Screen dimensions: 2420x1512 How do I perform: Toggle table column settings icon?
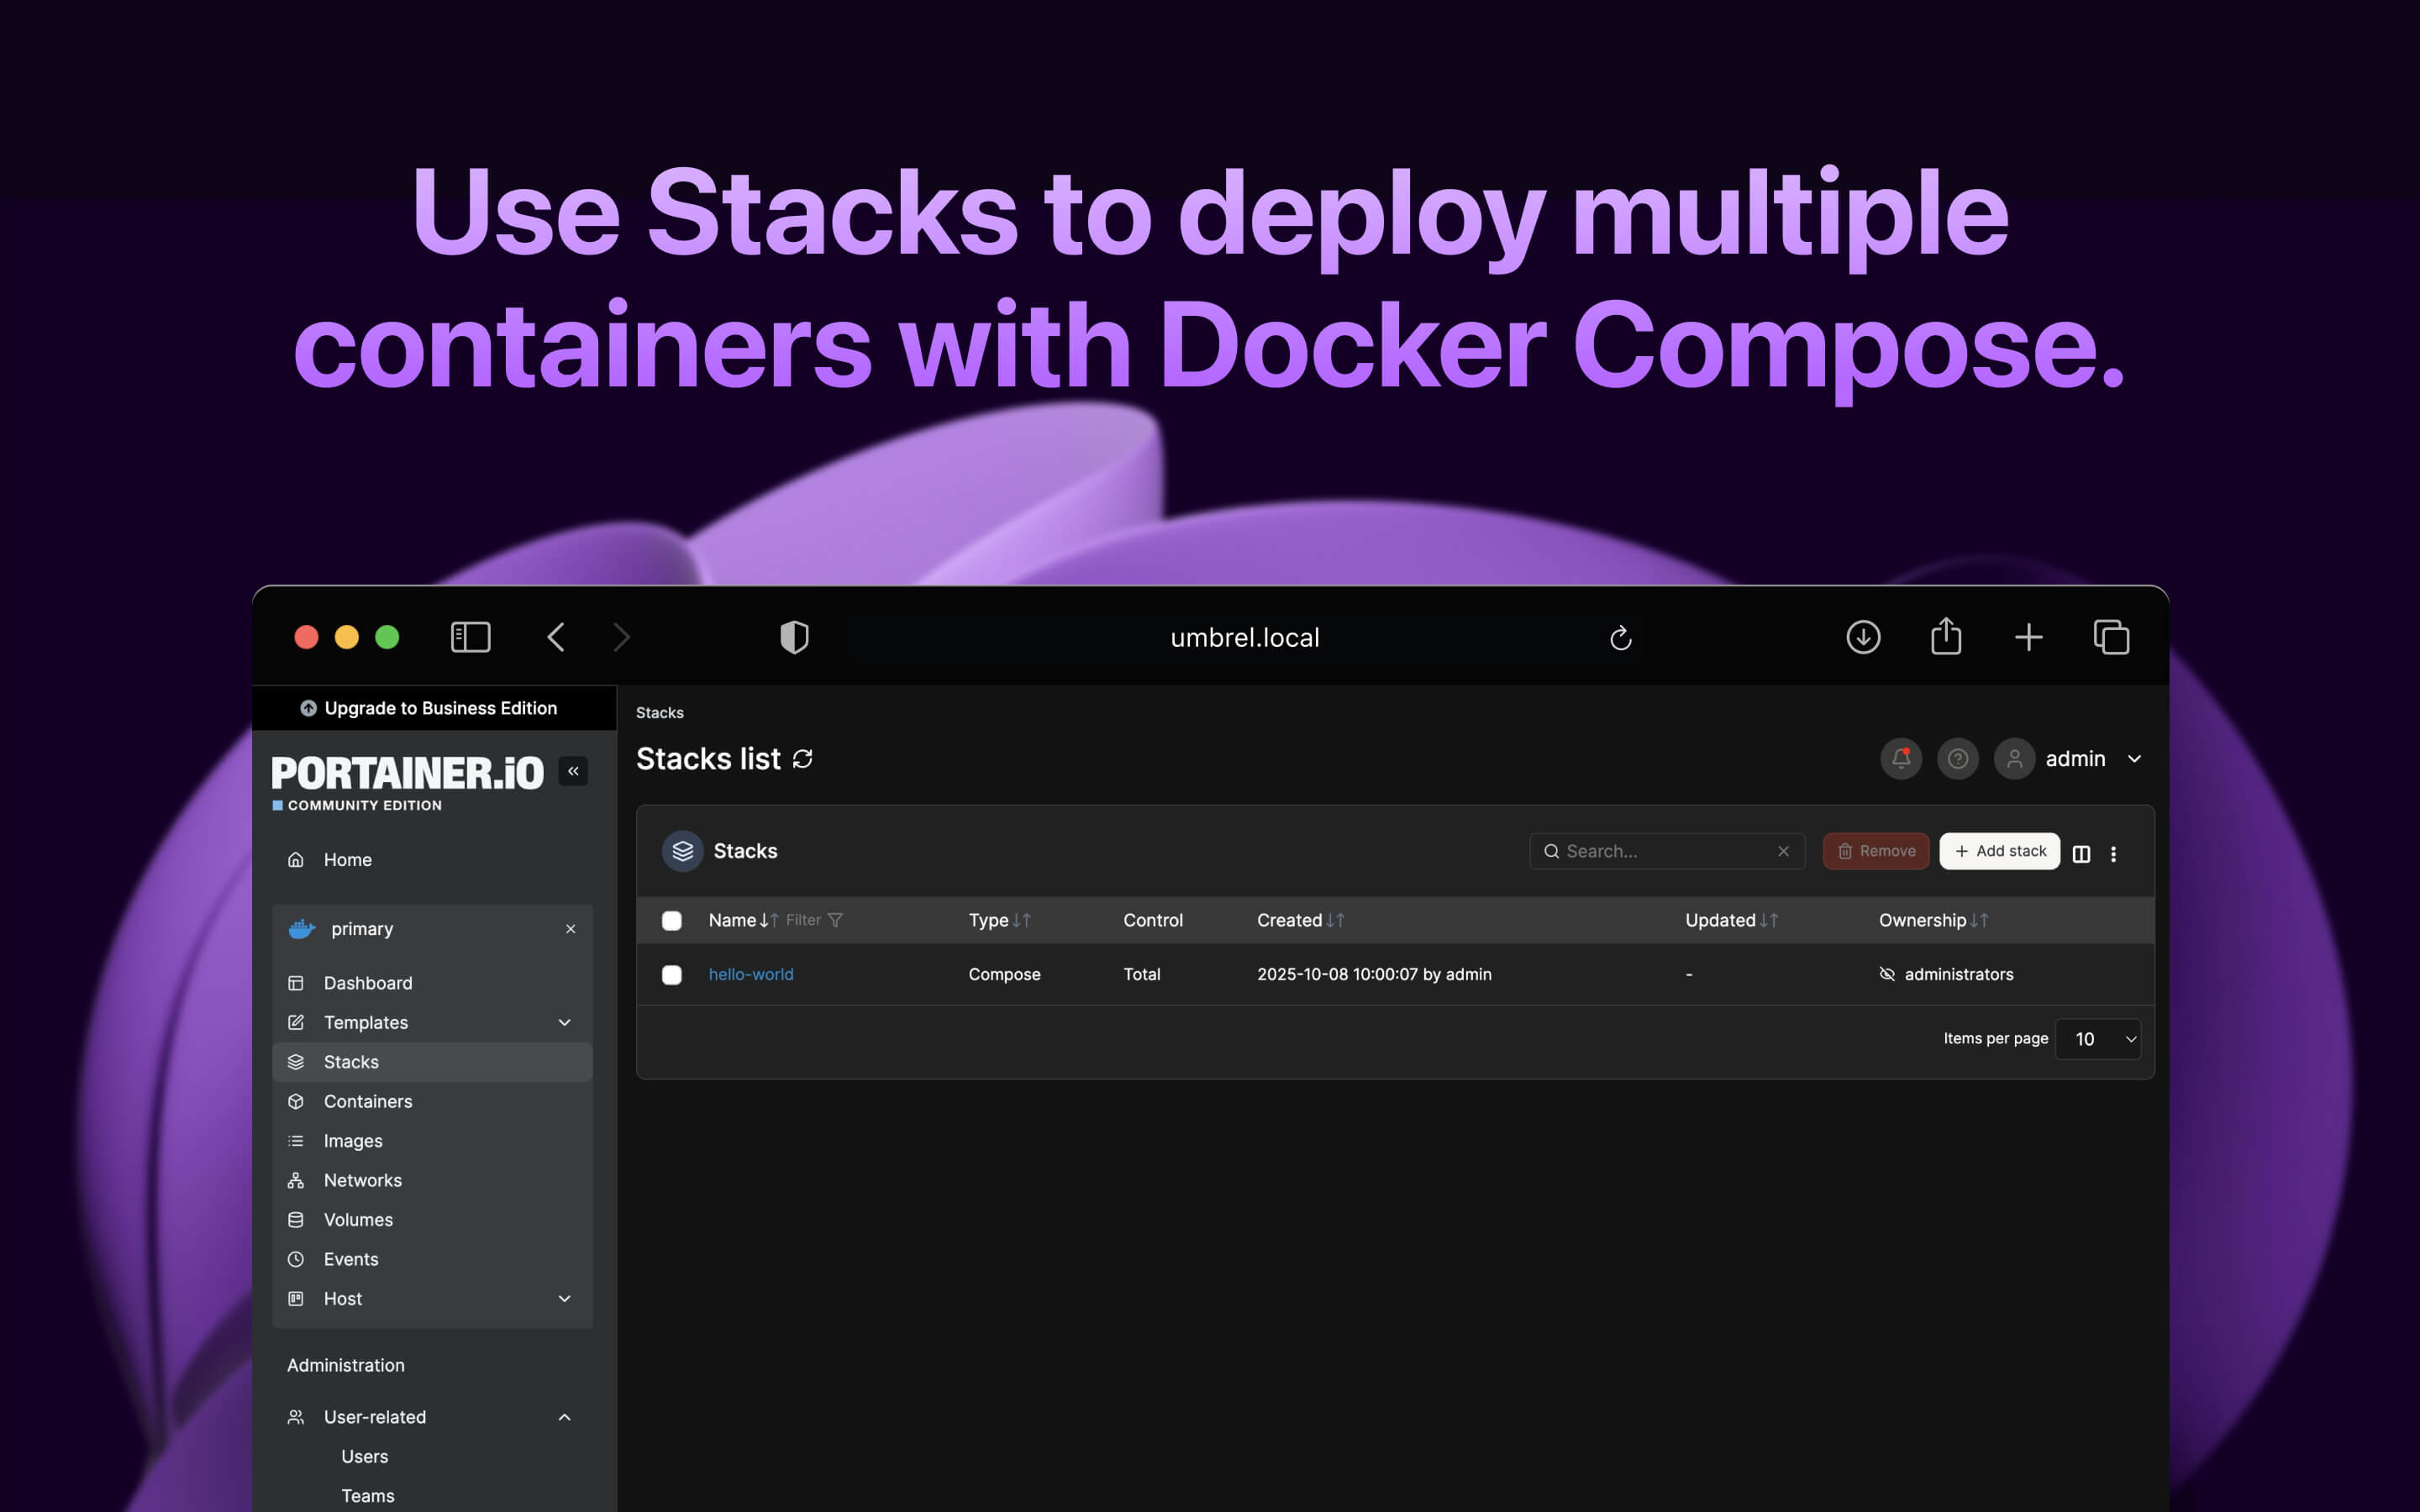[2081, 853]
